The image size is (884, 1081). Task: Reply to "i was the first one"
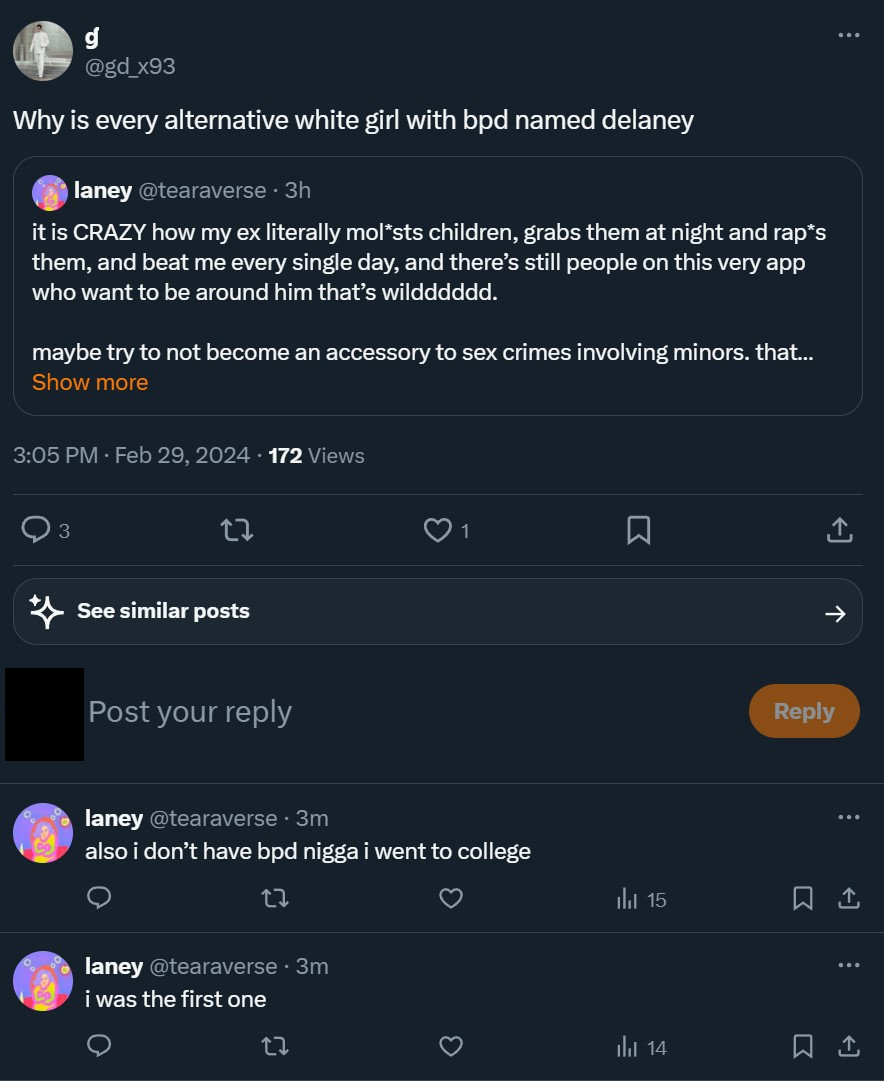[99, 1047]
